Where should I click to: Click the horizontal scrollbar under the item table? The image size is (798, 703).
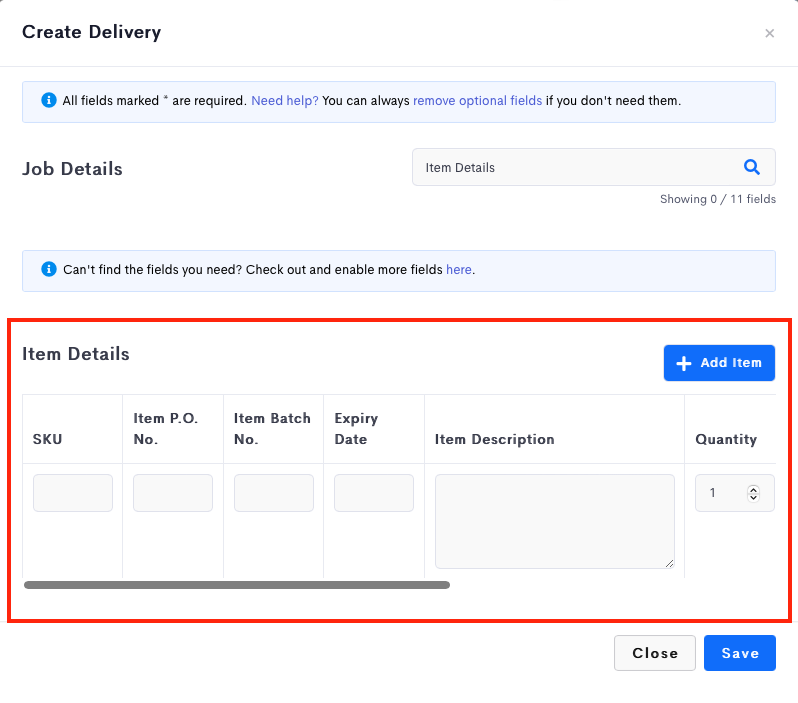click(x=237, y=585)
